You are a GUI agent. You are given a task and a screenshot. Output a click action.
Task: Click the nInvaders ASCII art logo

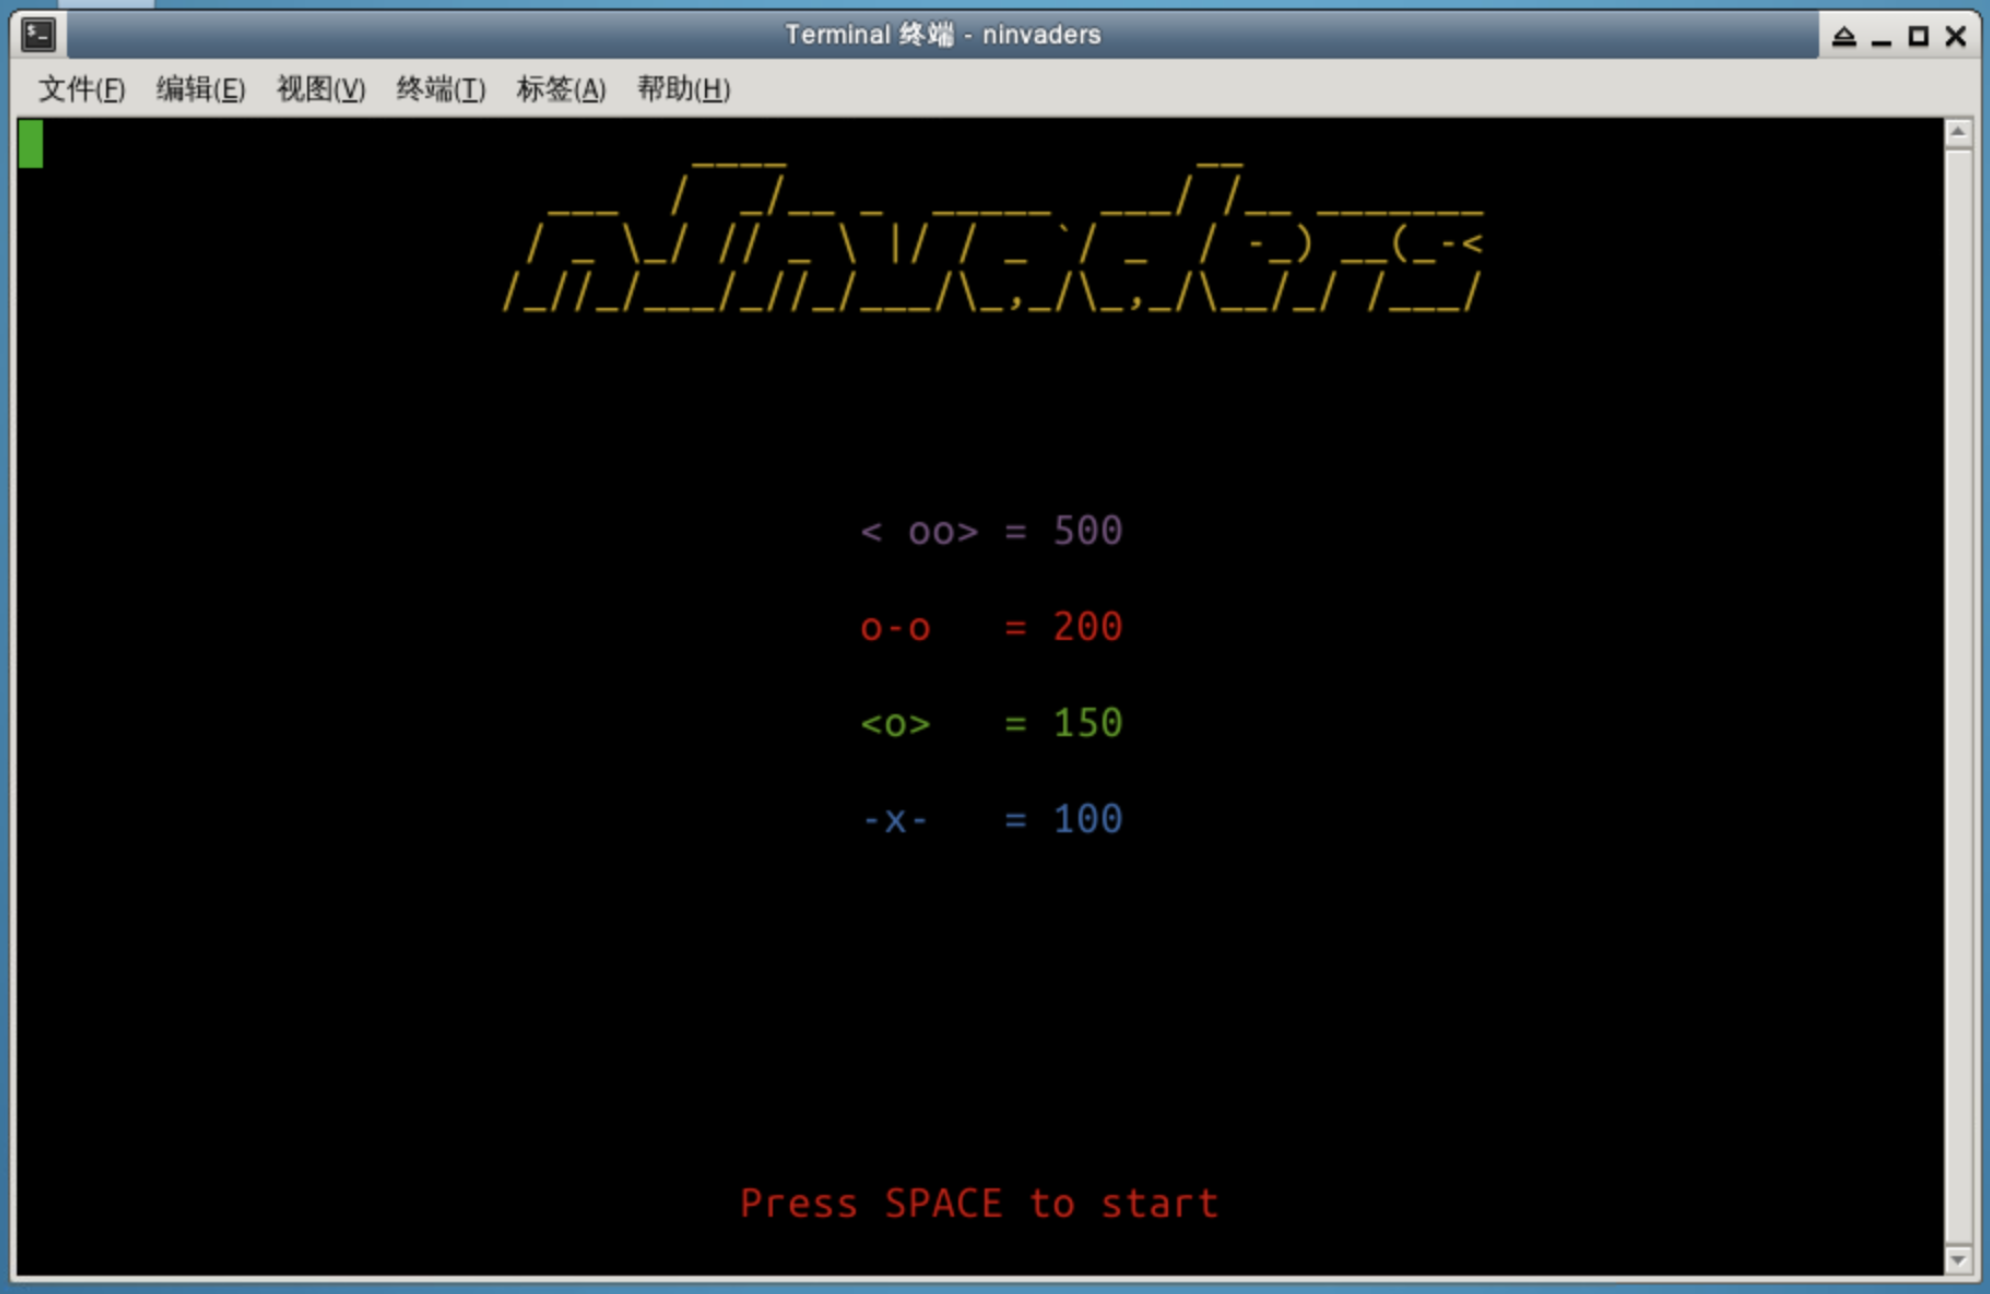[x=992, y=240]
